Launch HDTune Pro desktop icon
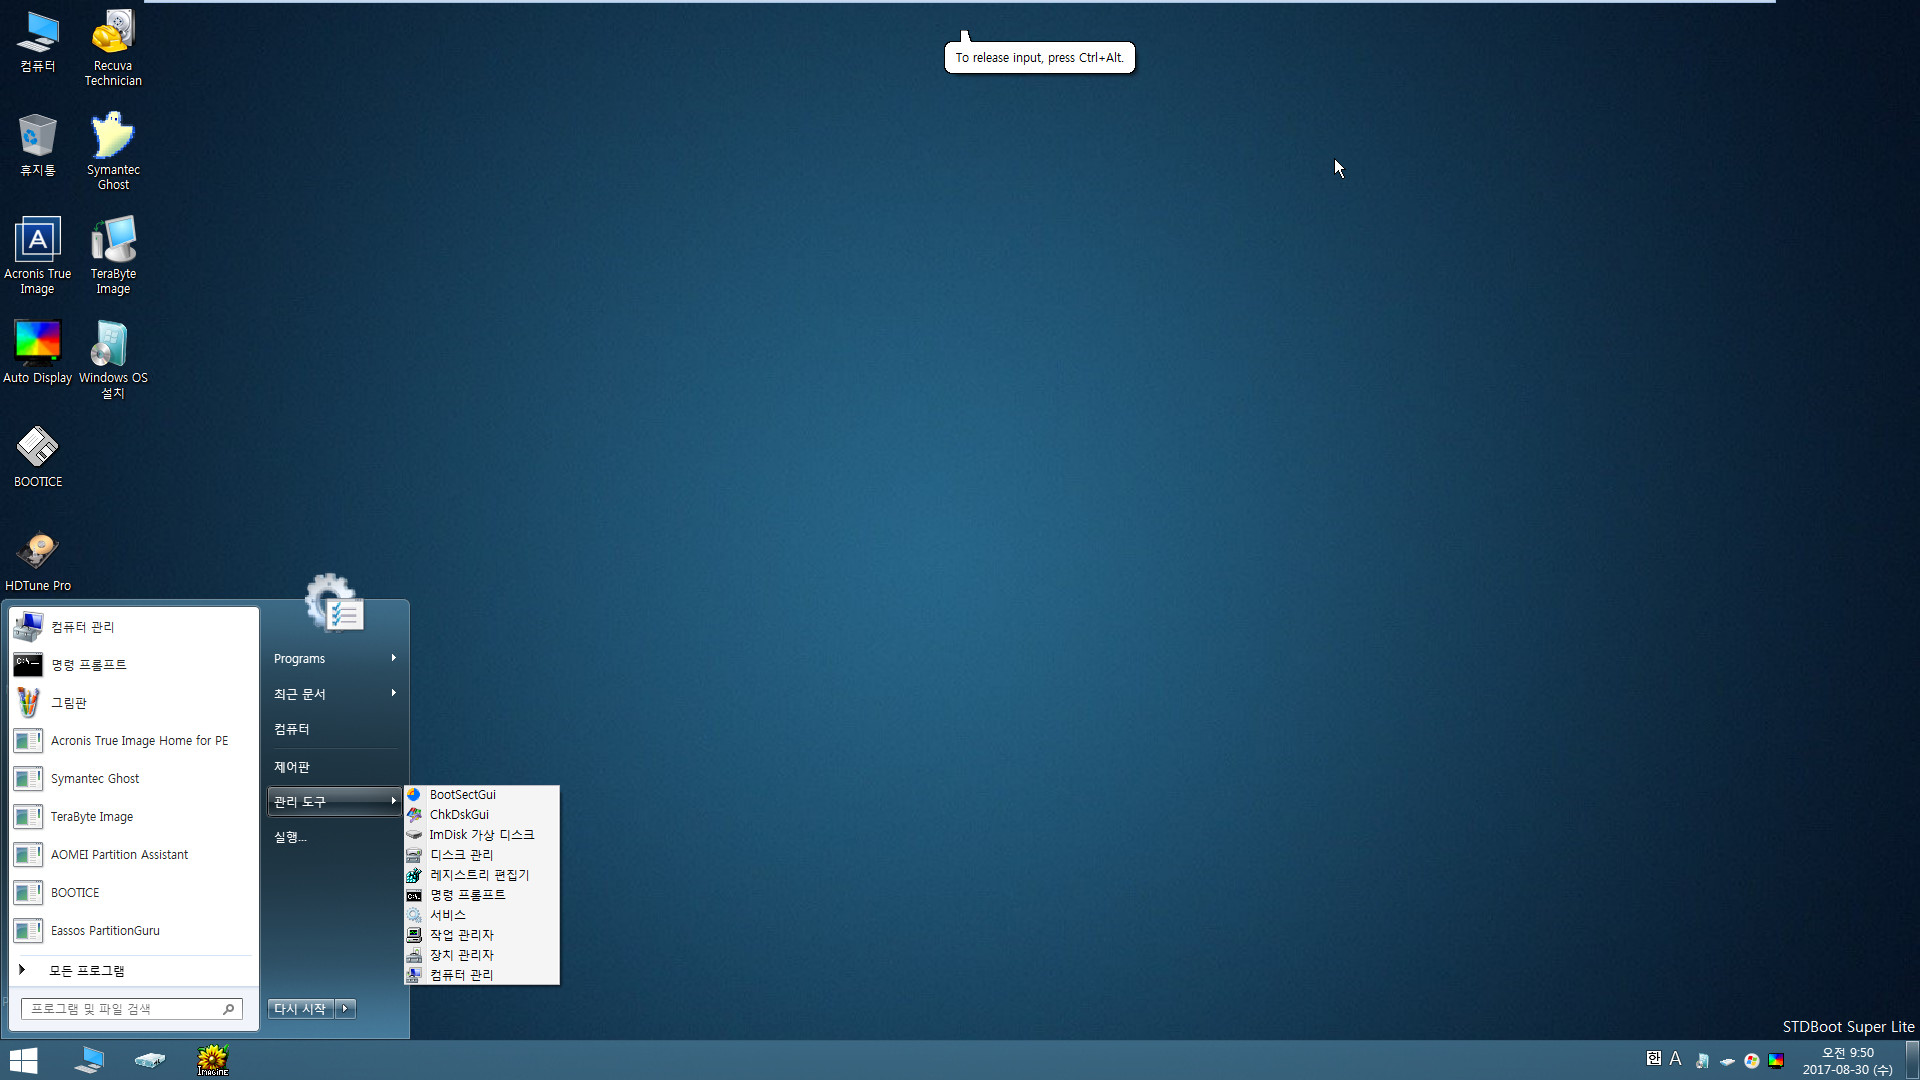Screen dimensions: 1920x1080 38,561
